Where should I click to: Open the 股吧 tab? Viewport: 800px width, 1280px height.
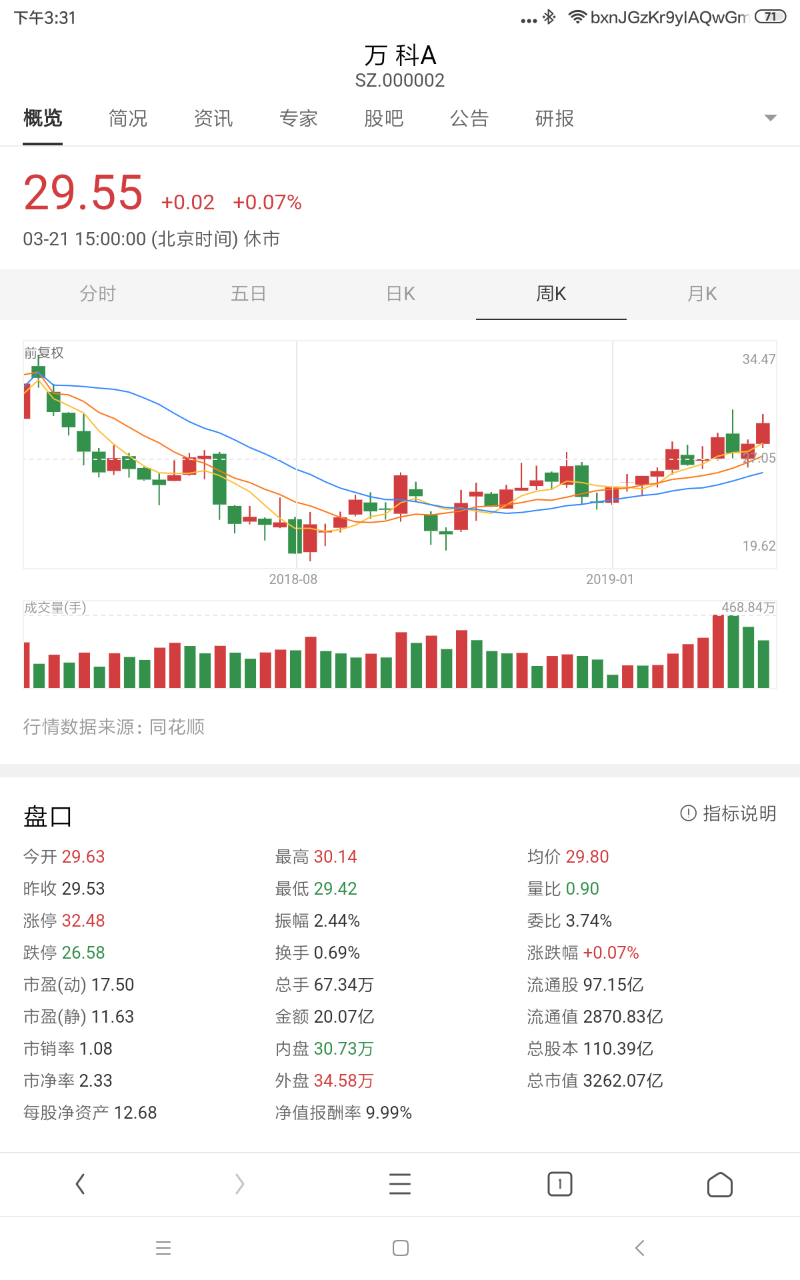[x=383, y=118]
